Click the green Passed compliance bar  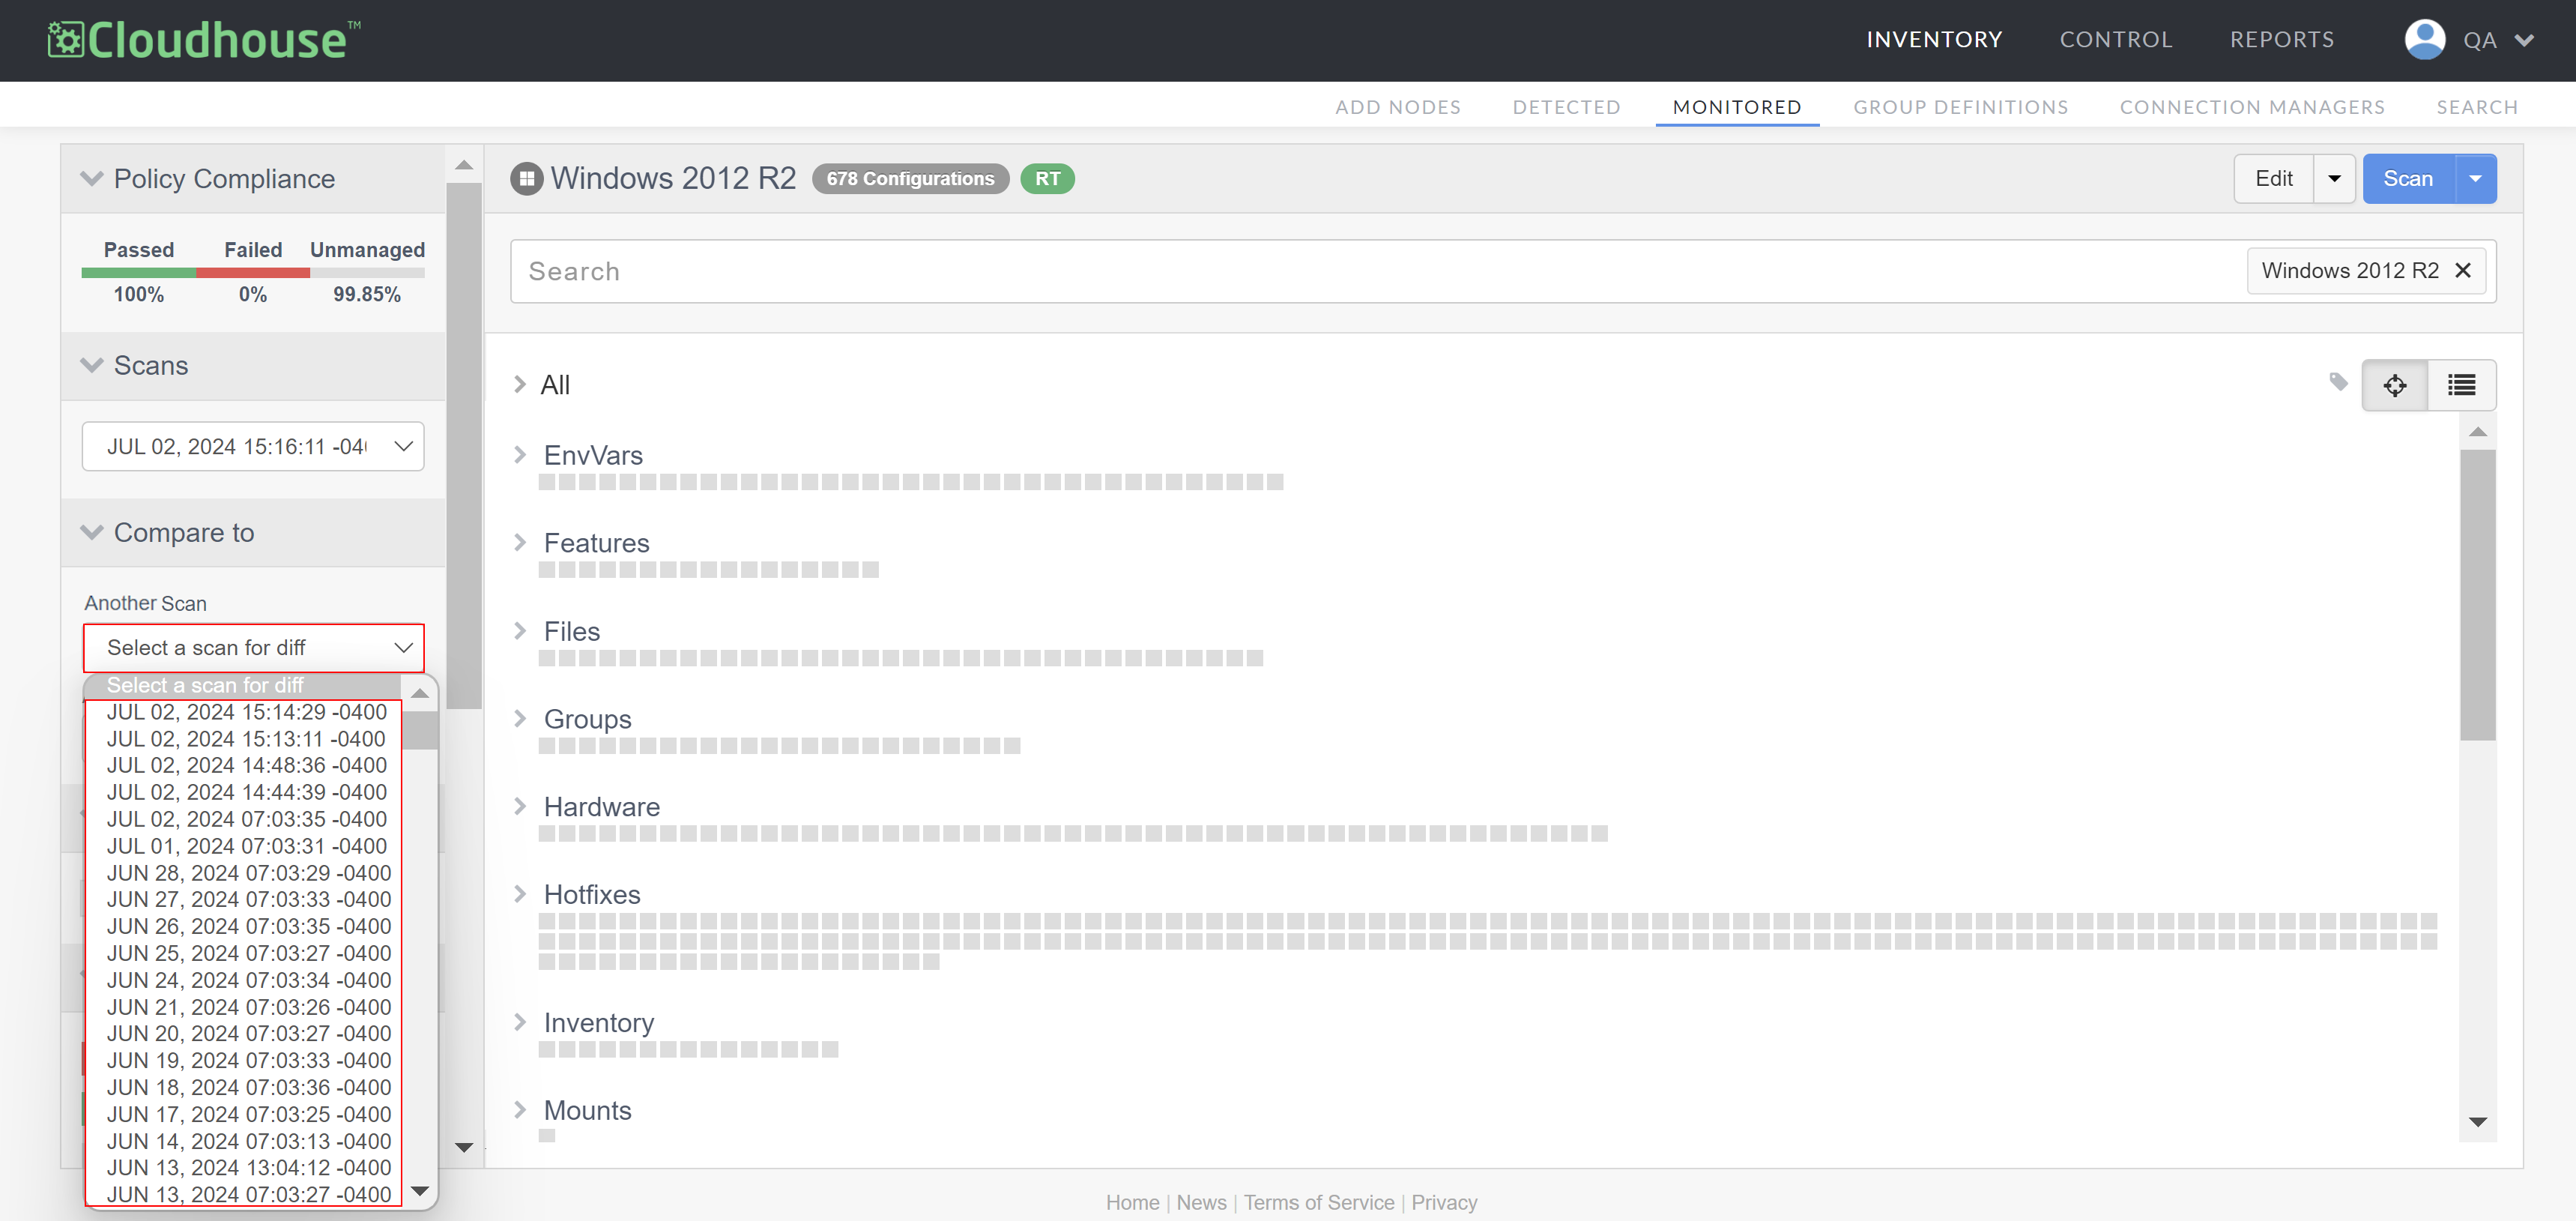click(139, 273)
